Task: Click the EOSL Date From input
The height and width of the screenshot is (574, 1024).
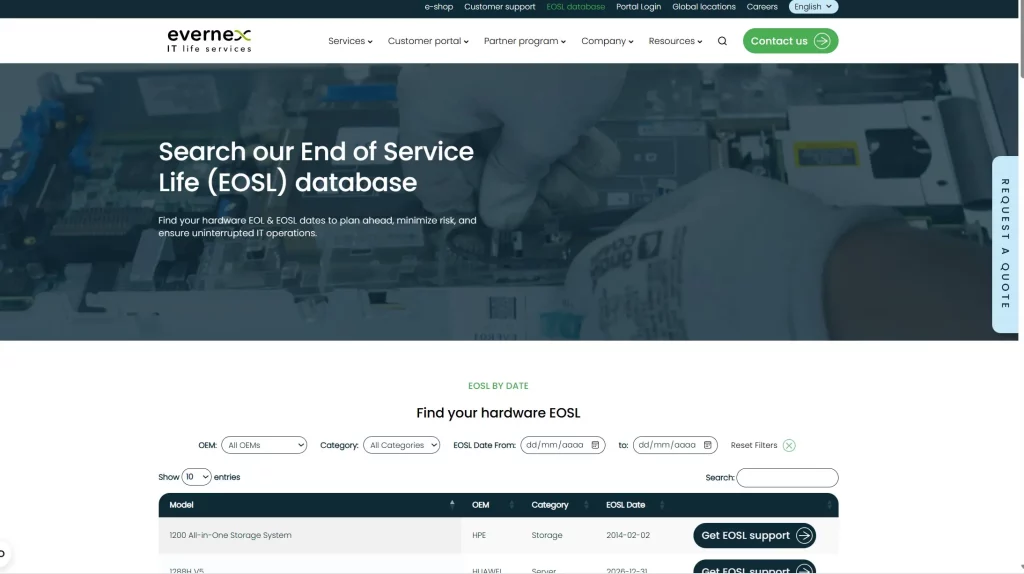Action: (x=562, y=445)
